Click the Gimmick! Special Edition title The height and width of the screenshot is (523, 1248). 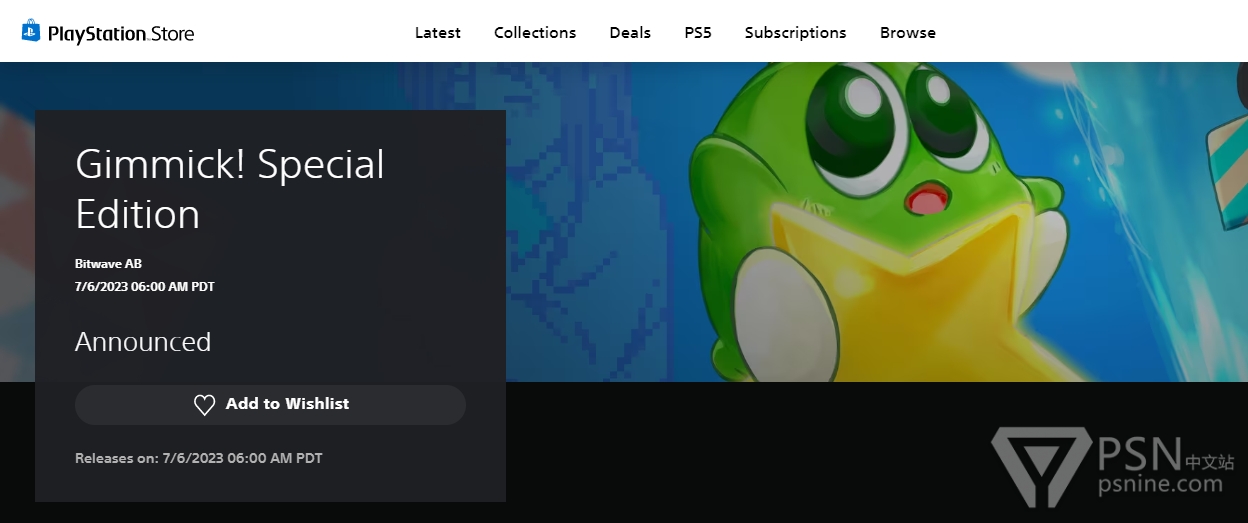[230, 189]
